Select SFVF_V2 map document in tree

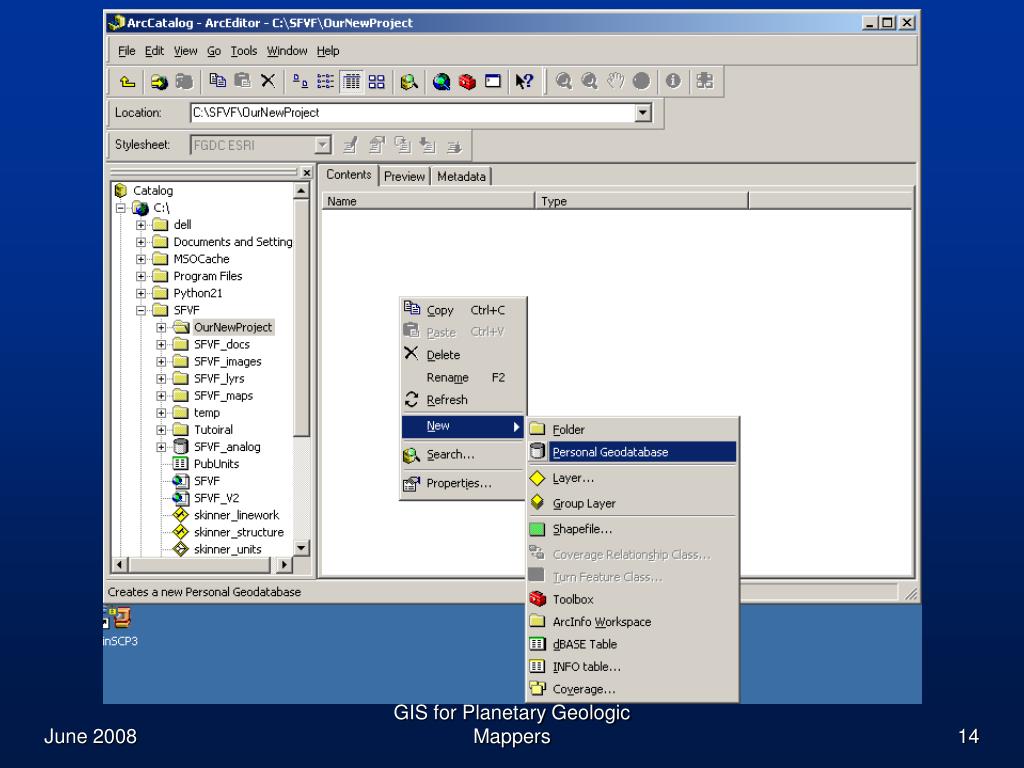[216, 498]
